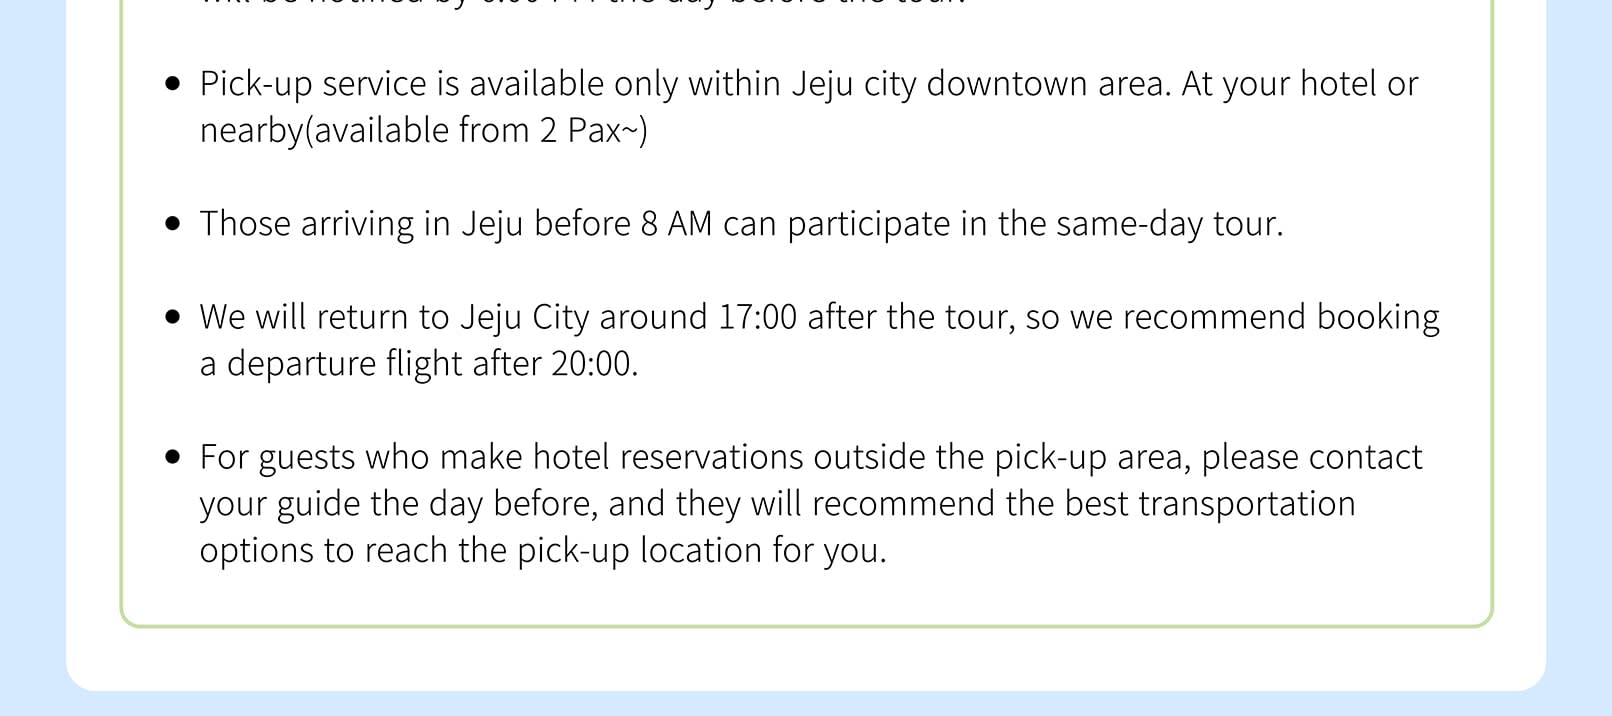
Task: Click "pick-up location for you" text
Action: [x=700, y=551]
